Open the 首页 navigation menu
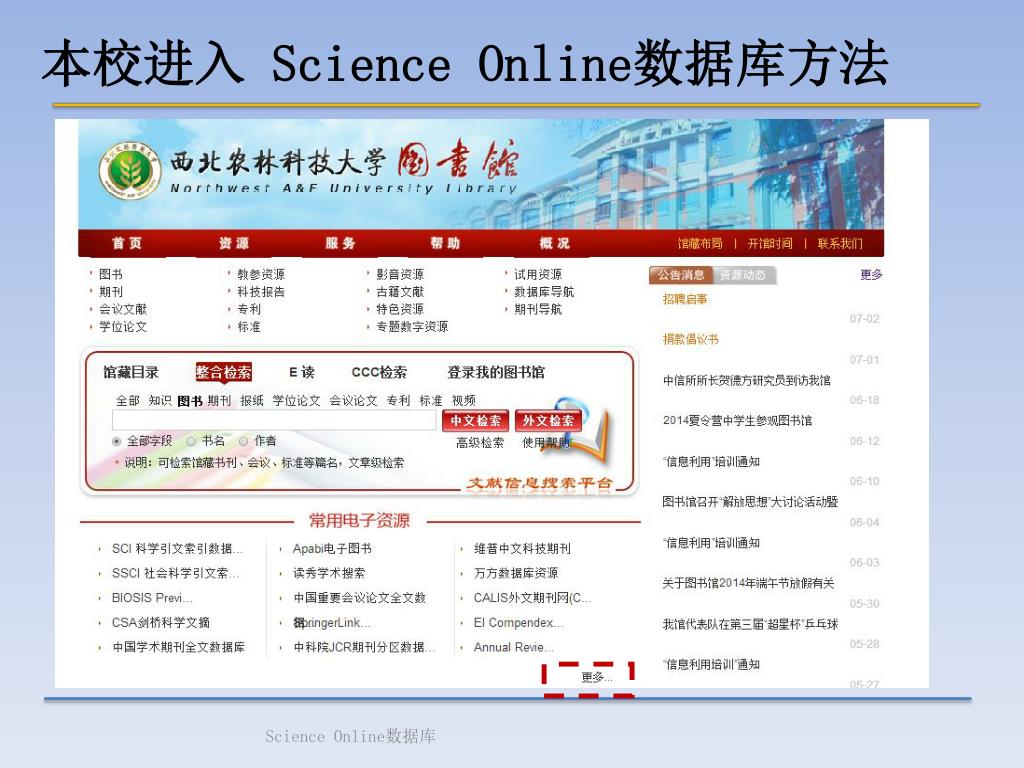This screenshot has width=1024, height=768. (x=127, y=243)
